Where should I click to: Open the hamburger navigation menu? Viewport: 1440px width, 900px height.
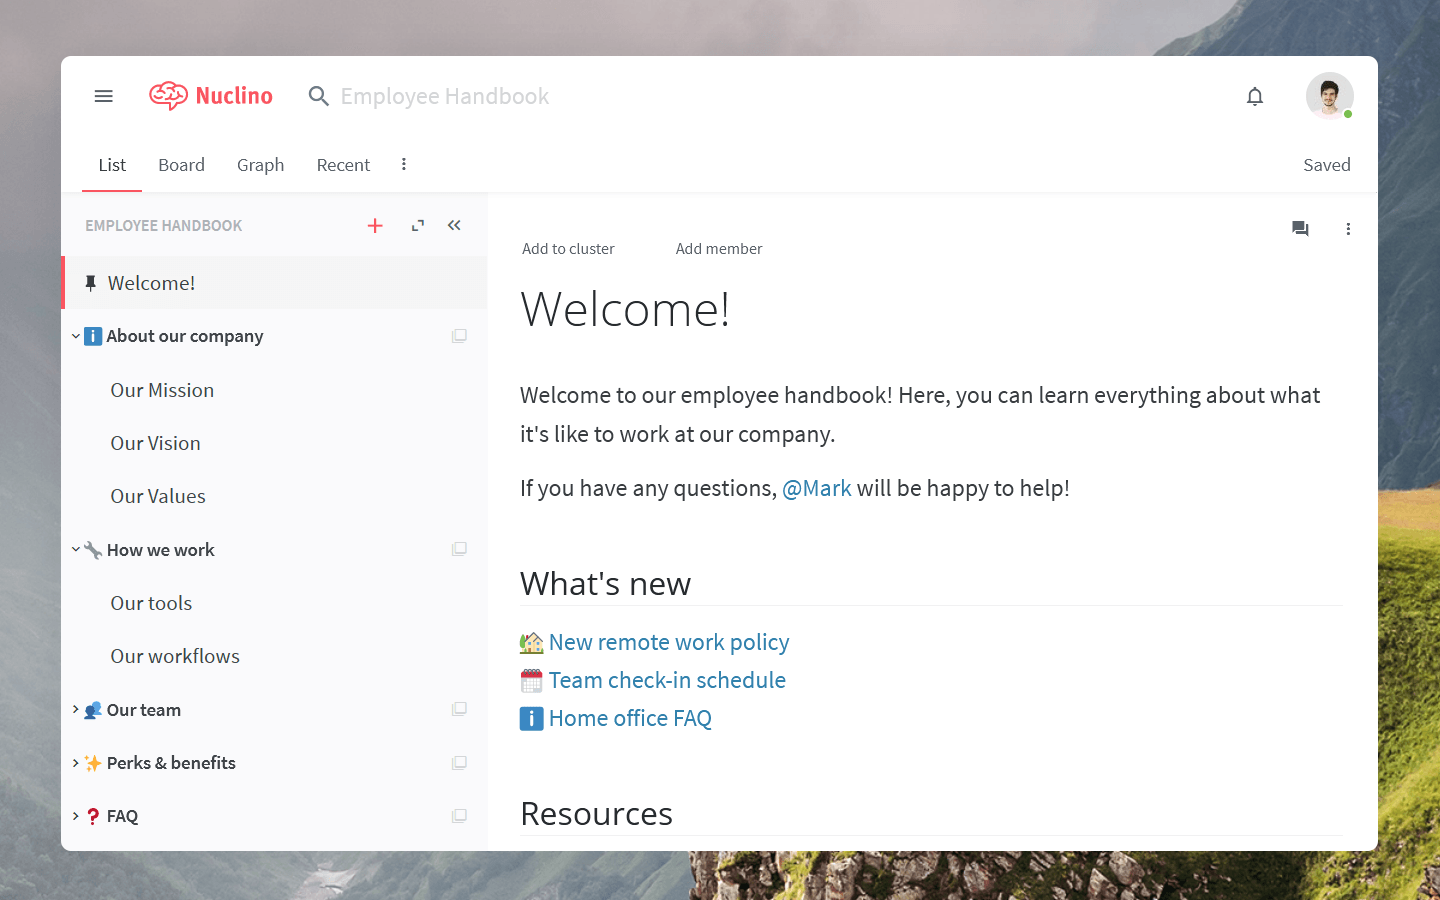click(x=103, y=95)
